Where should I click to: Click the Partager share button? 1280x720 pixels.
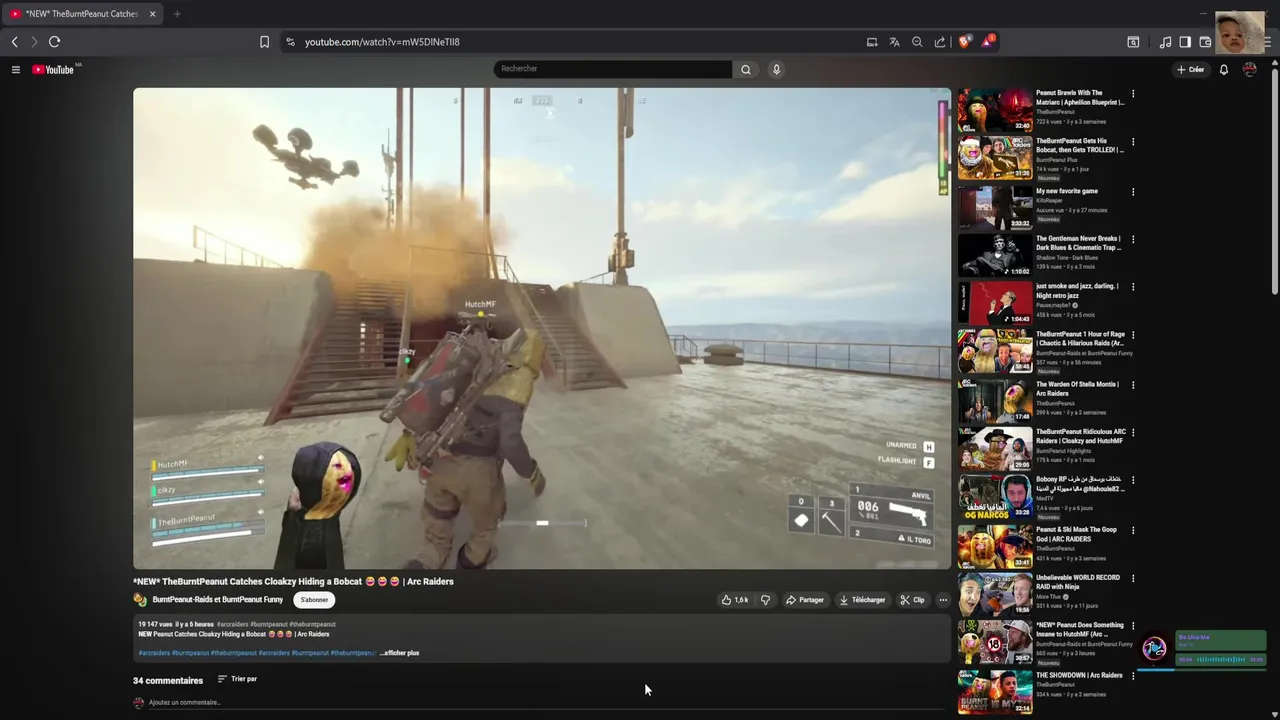click(x=805, y=600)
